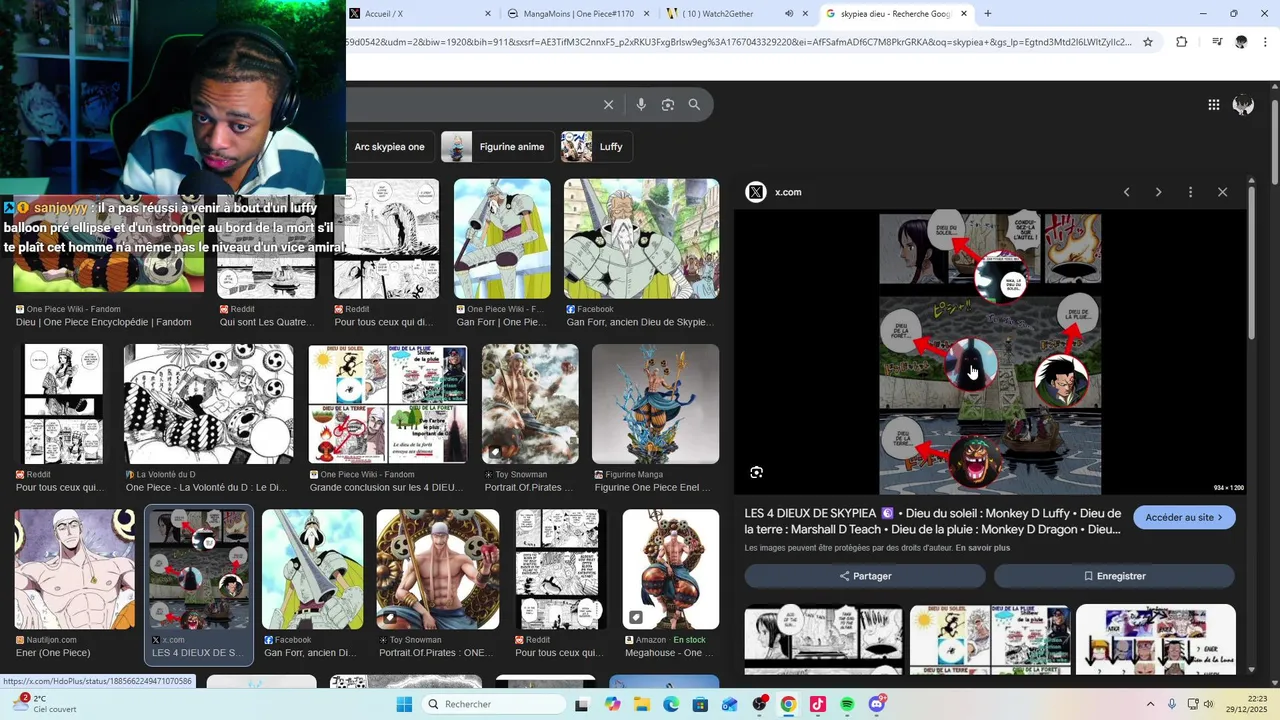Screen dimensions: 1280x720
Task: Open Spotify from taskbar
Action: point(847,704)
